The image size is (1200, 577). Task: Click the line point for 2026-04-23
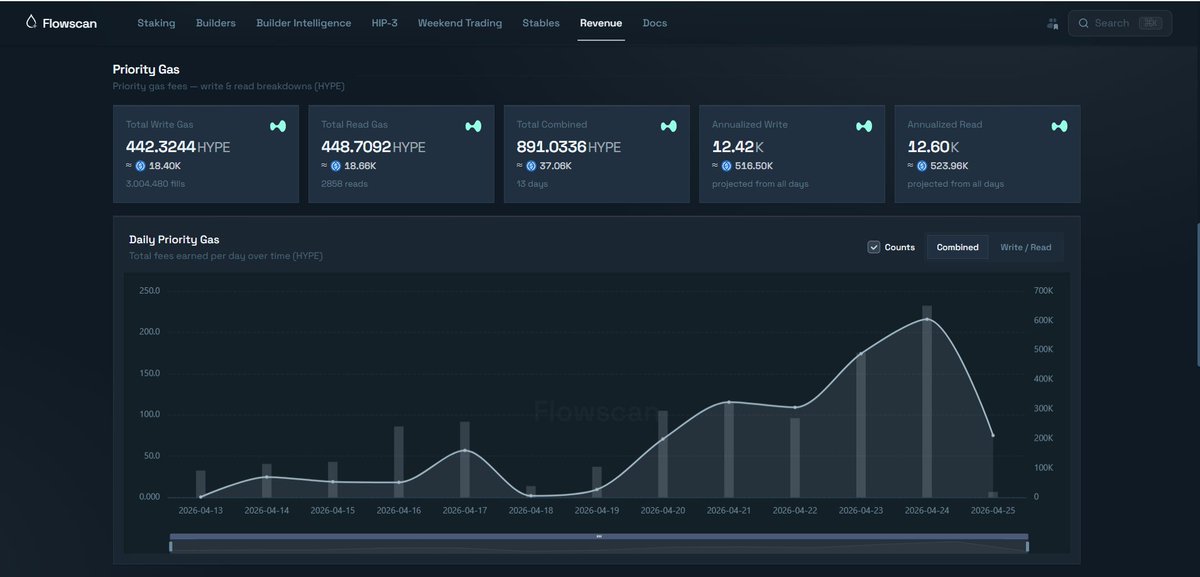(x=861, y=353)
